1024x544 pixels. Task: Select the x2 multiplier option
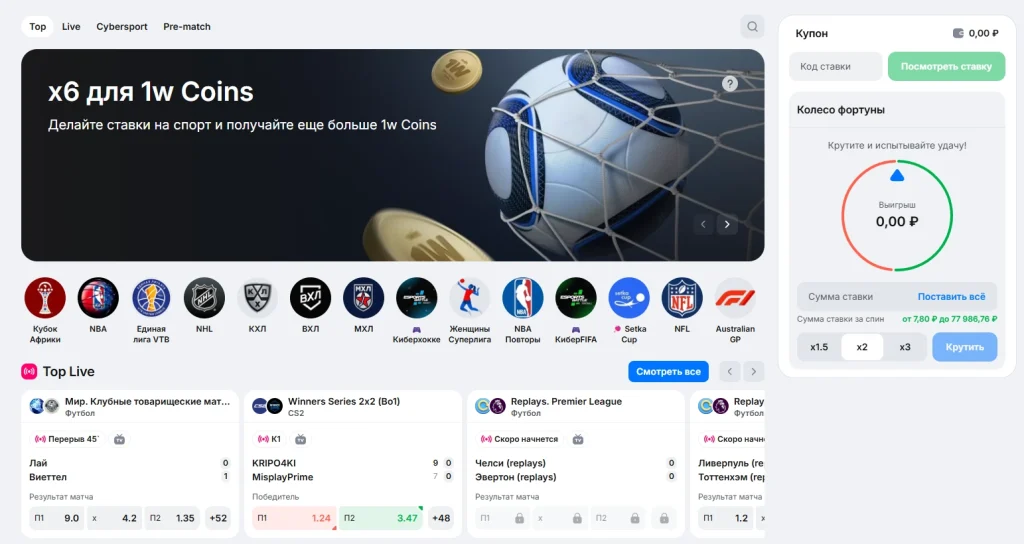point(862,347)
